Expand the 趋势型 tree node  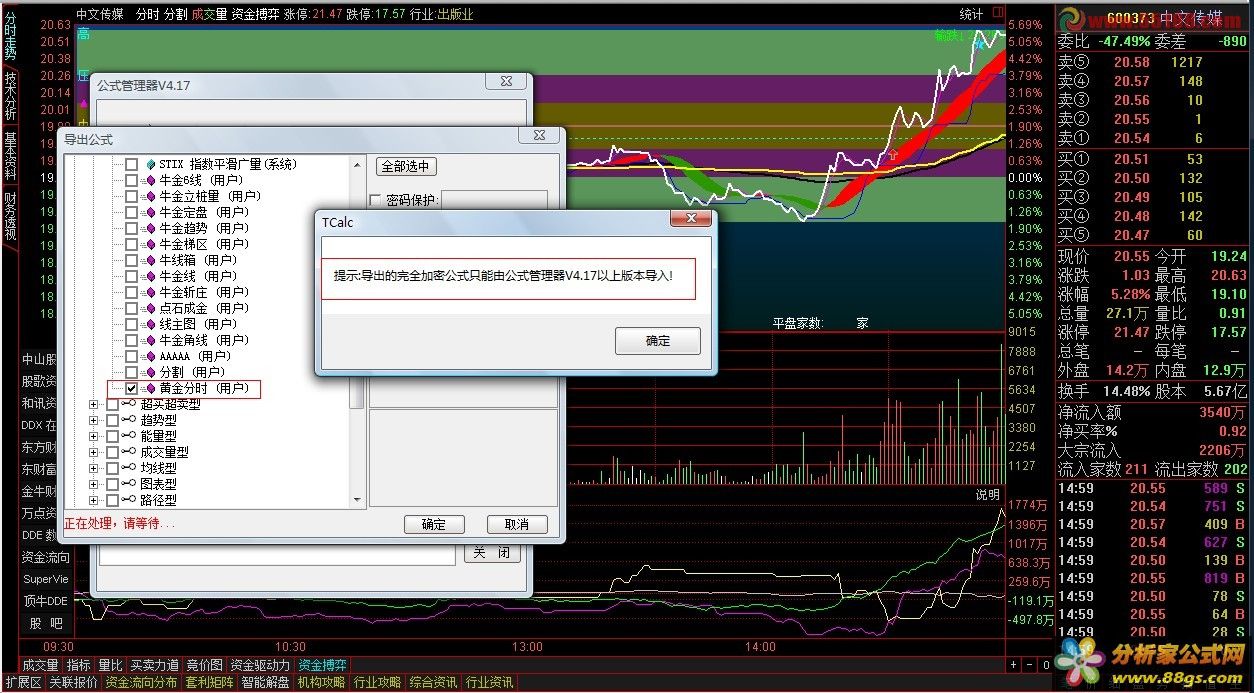pos(94,420)
